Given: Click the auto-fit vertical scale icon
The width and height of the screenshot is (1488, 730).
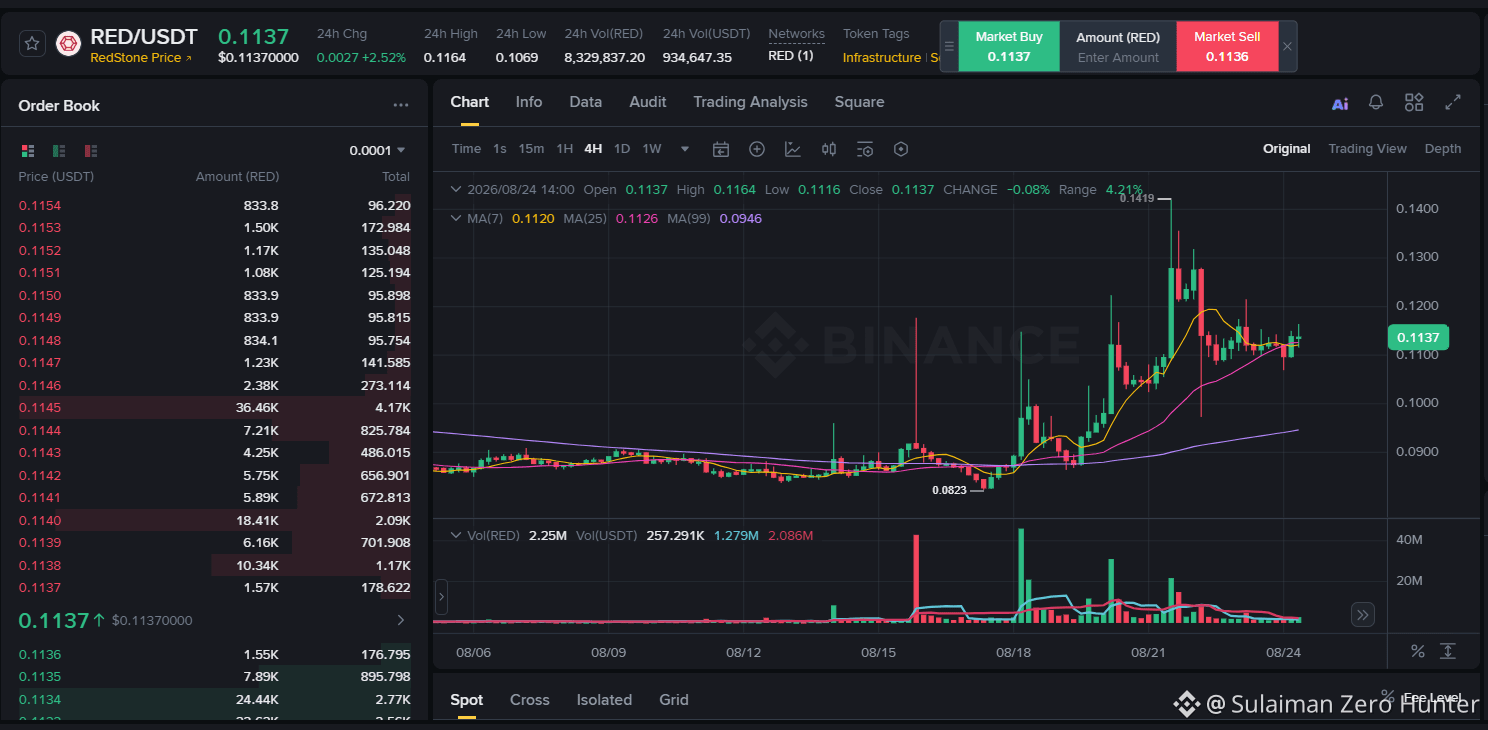Looking at the screenshot, I should tap(1448, 651).
